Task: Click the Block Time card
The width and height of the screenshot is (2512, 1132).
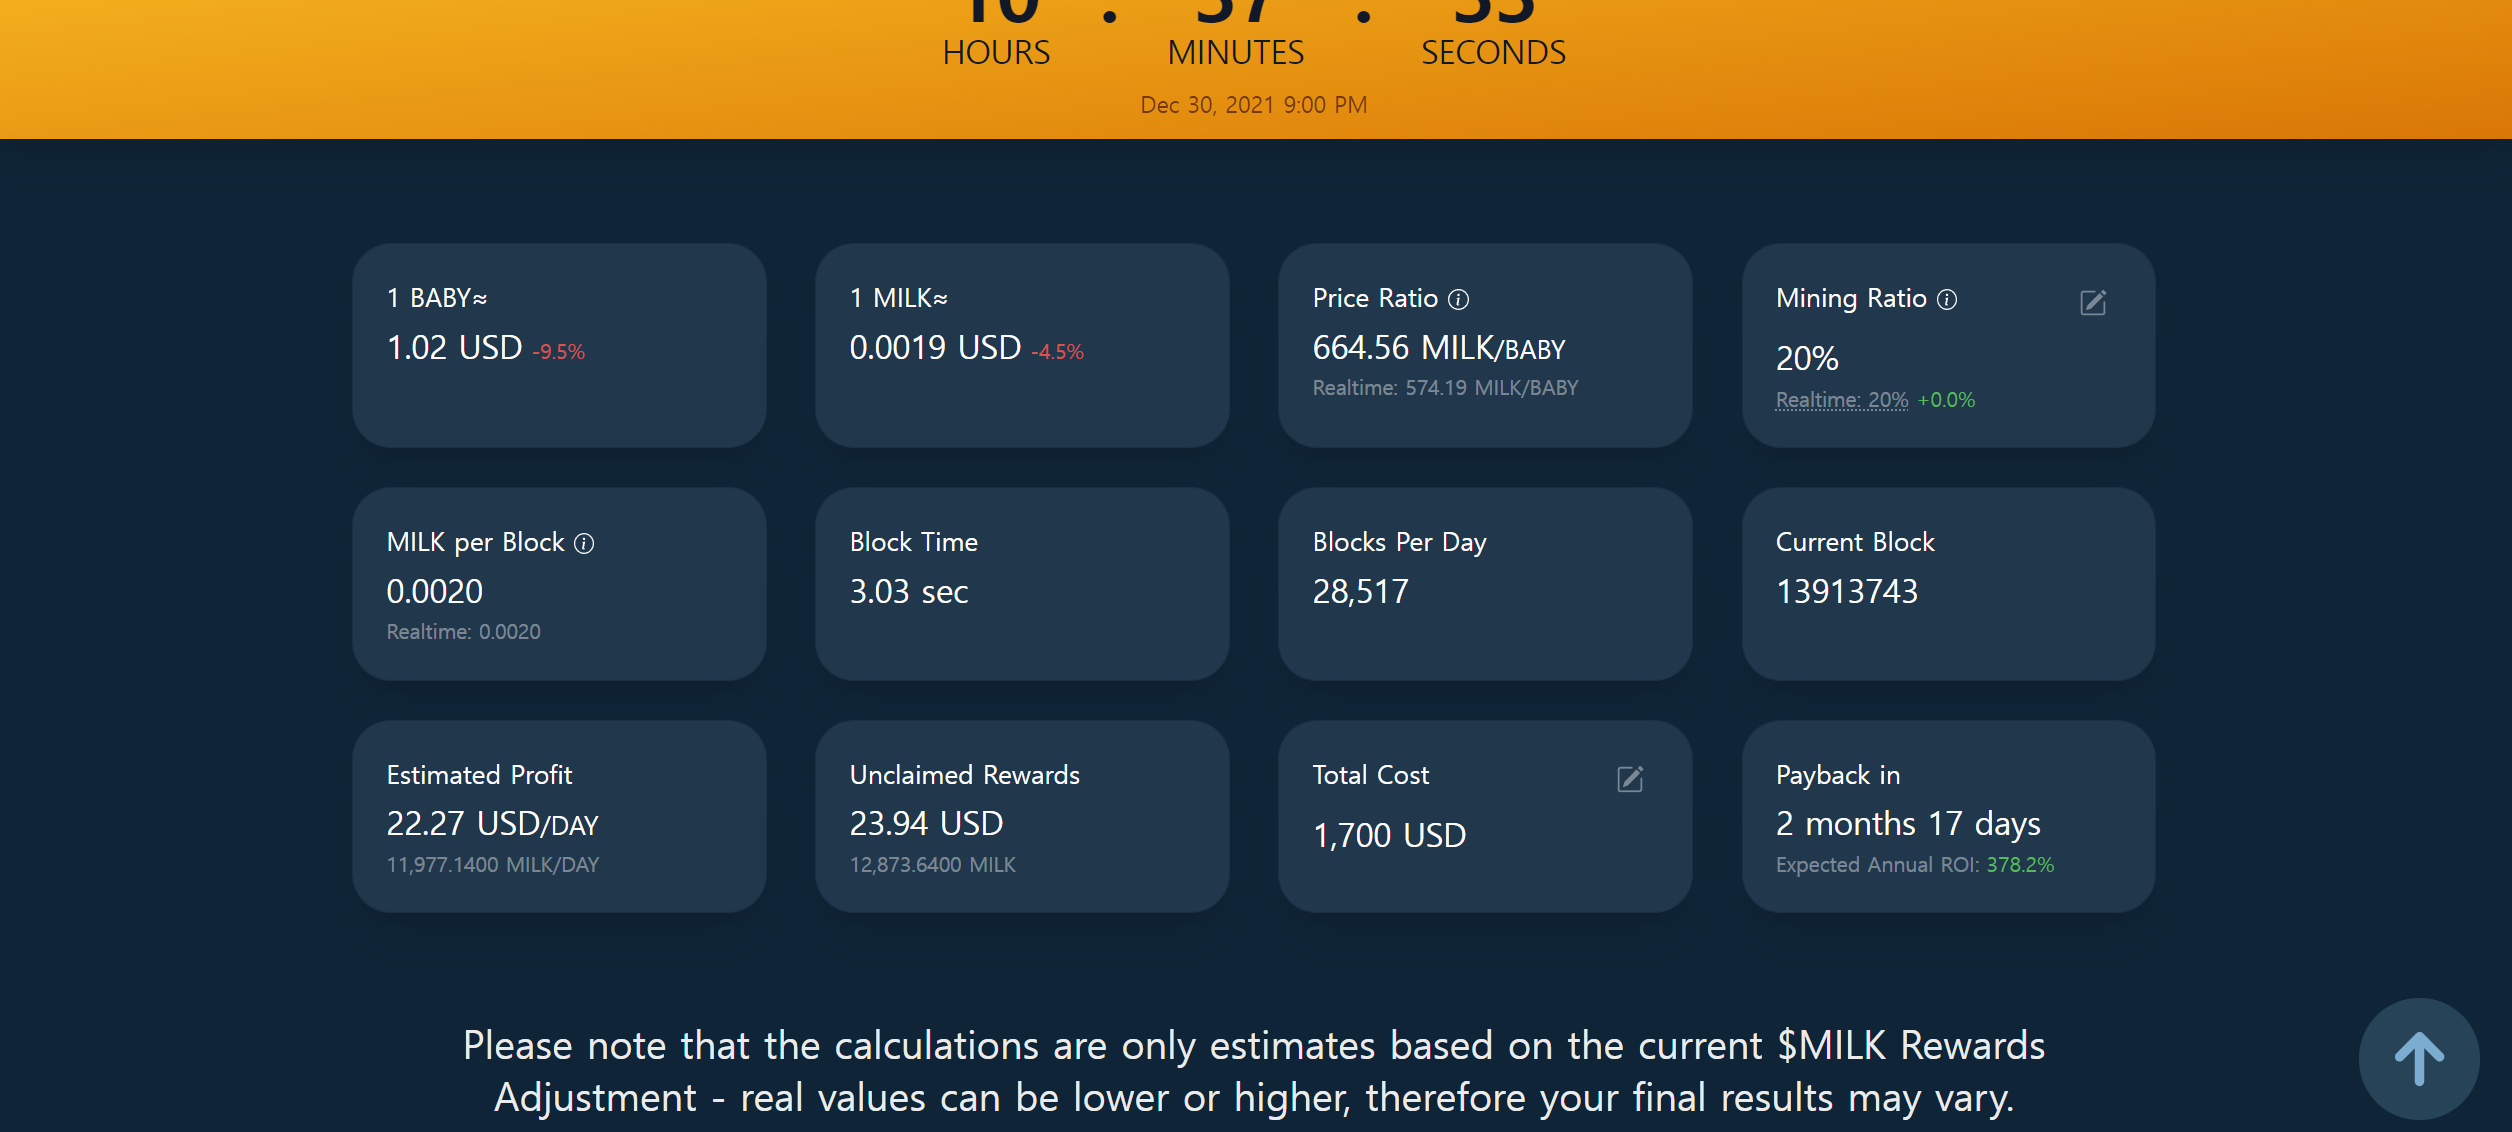Action: coord(1021,583)
